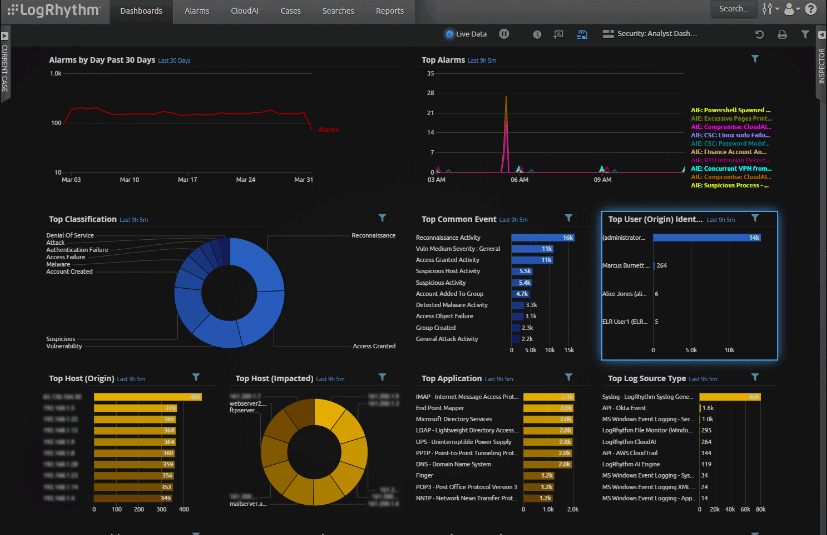This screenshot has width=827, height=535.
Task: Click the Alice Jones user row
Action: 631,294
